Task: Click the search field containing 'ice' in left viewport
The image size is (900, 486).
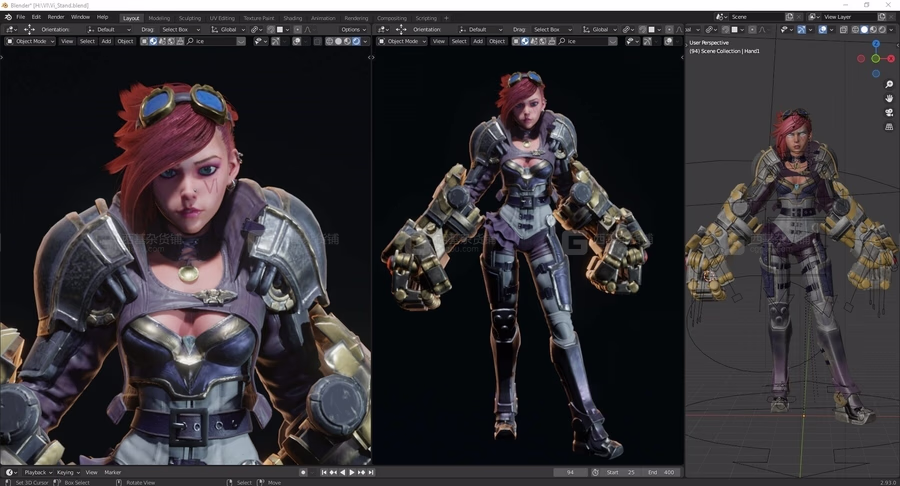Action: coord(216,41)
